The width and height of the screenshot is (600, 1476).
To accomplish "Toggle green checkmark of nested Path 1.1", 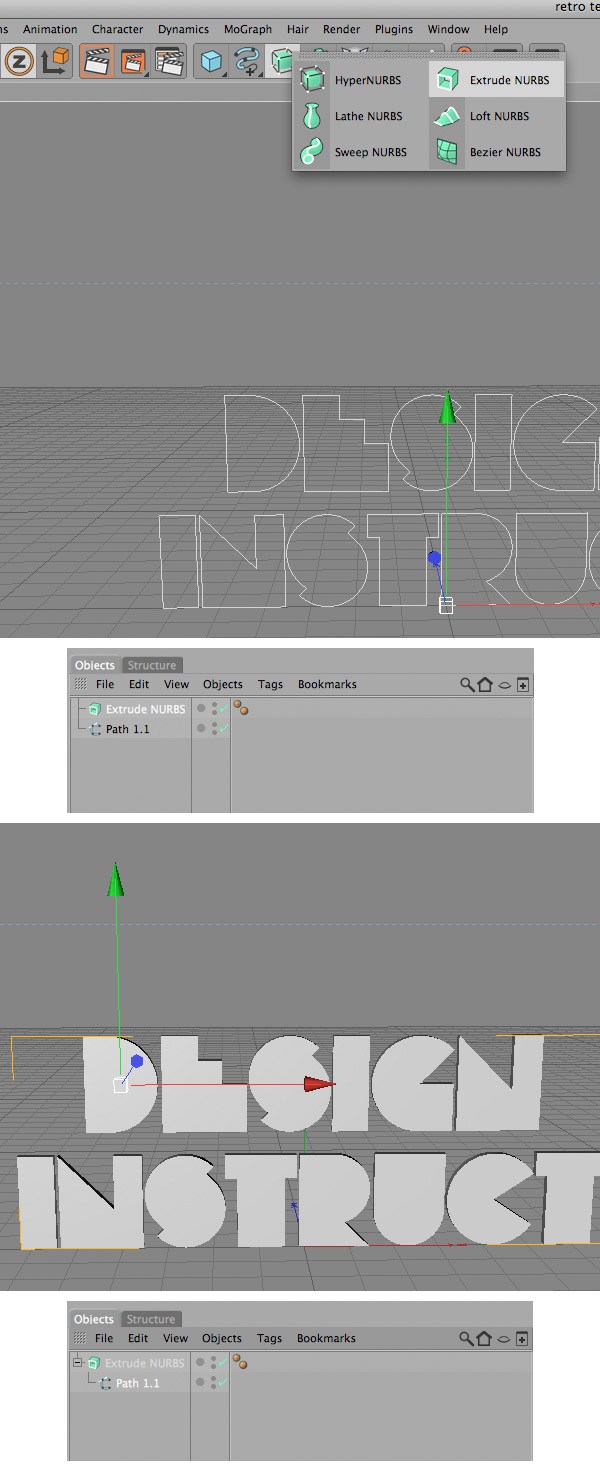I will 222,1383.
